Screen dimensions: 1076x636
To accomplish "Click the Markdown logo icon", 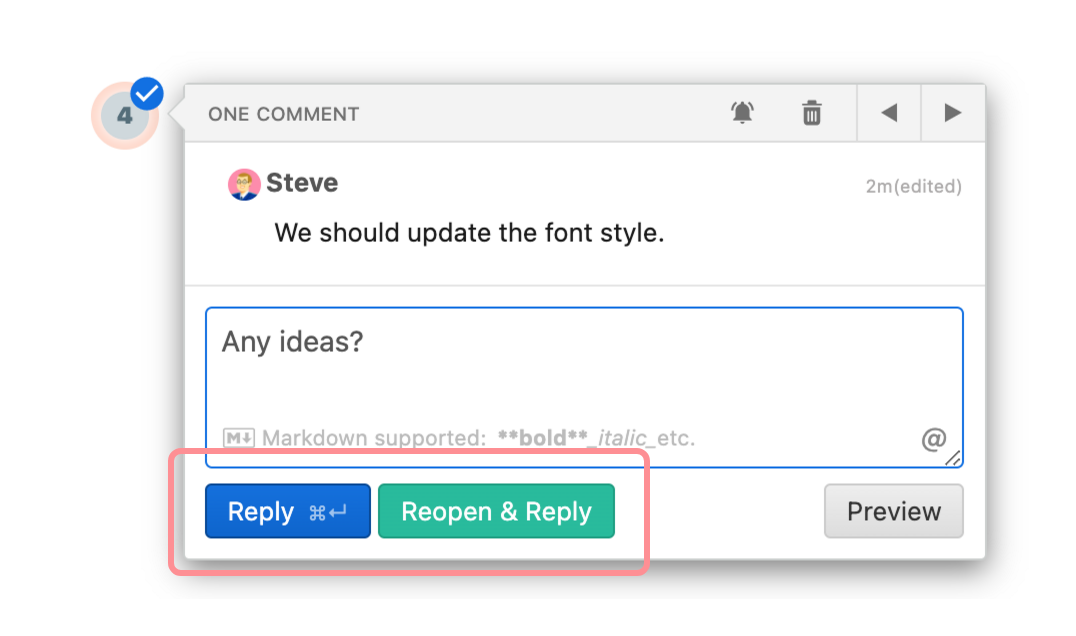I will point(238,438).
